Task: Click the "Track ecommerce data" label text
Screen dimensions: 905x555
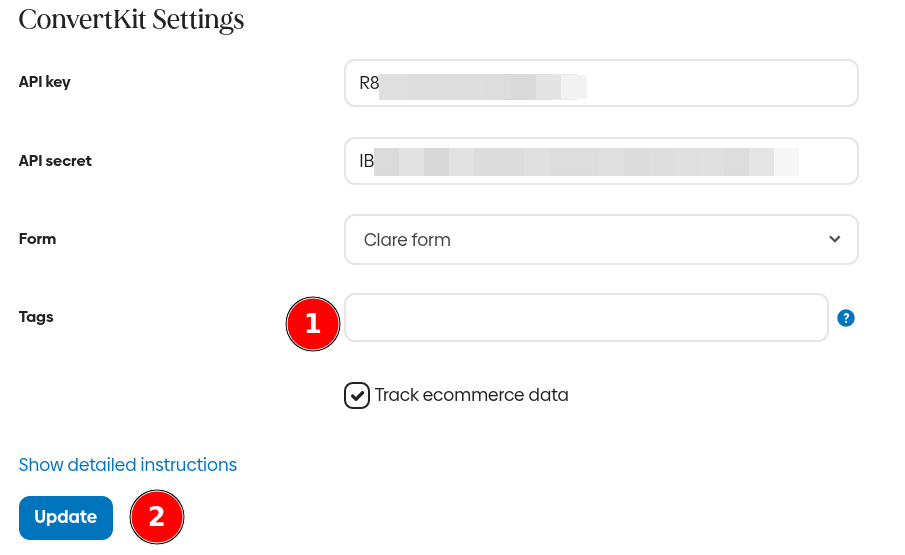Action: point(471,395)
